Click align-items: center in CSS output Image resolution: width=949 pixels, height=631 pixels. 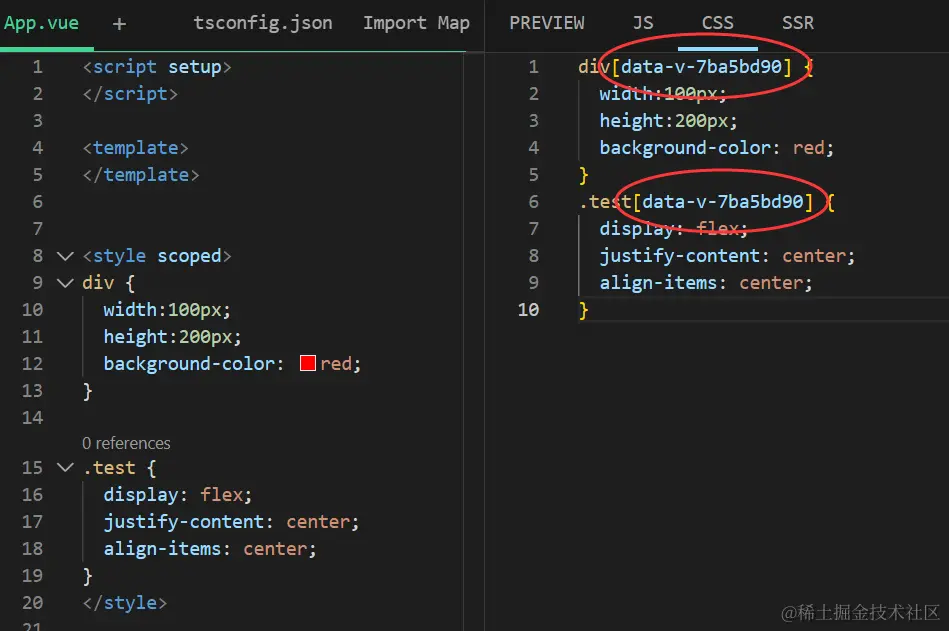pos(706,283)
